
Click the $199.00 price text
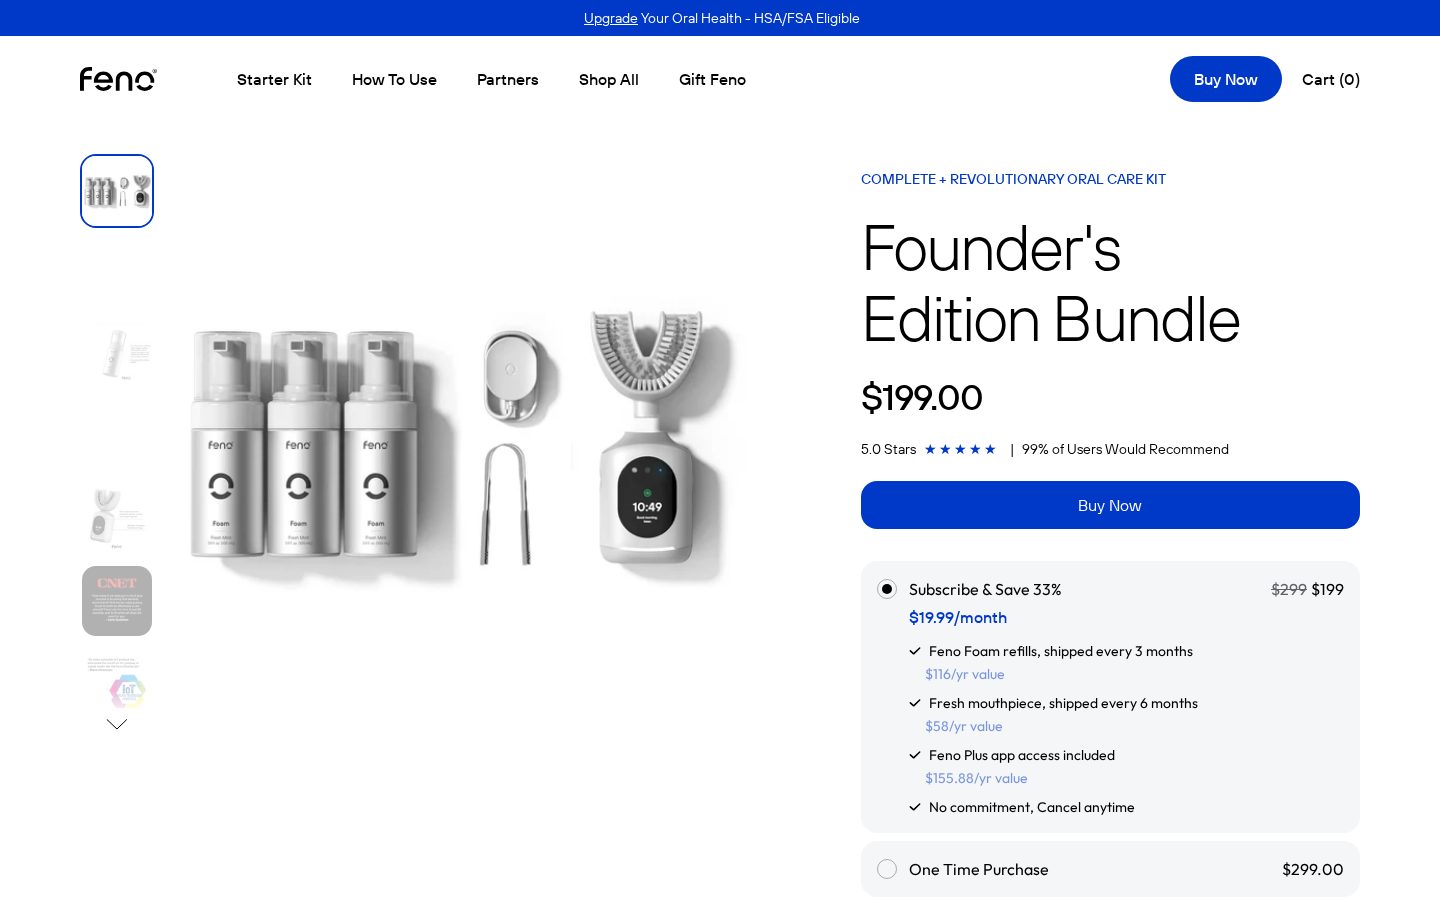point(922,397)
